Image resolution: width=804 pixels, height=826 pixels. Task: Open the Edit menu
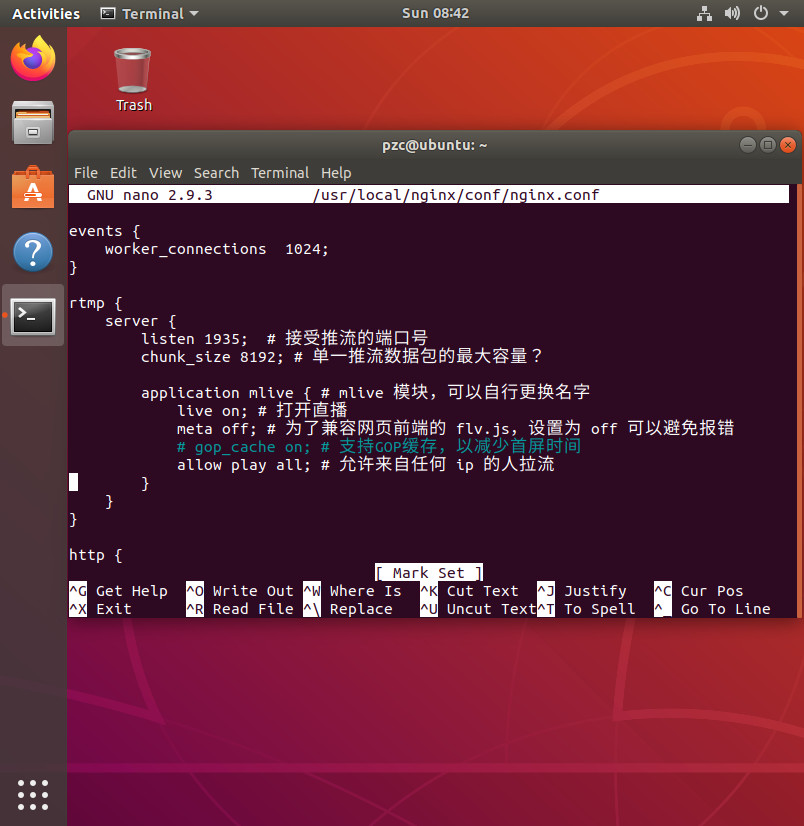(123, 173)
